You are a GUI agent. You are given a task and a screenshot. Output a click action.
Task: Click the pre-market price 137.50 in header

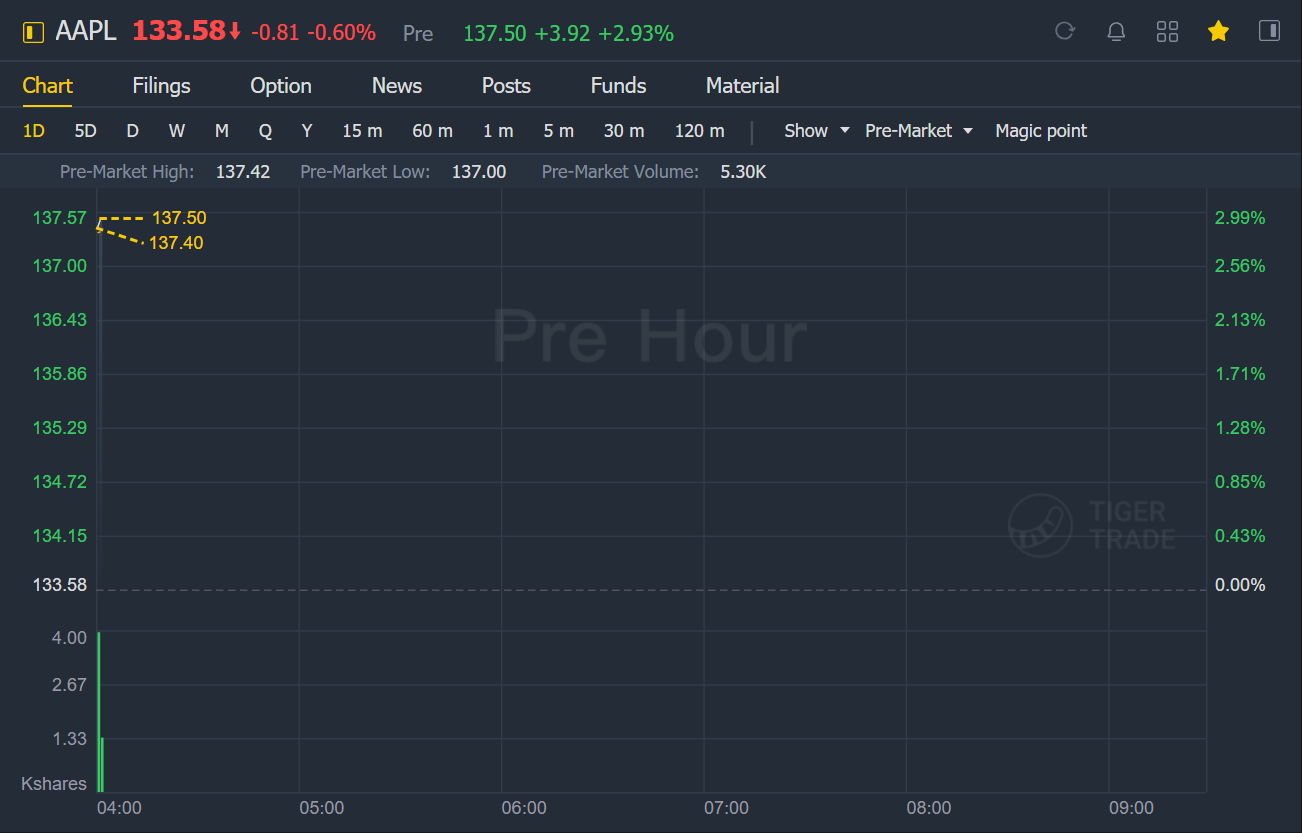click(495, 34)
